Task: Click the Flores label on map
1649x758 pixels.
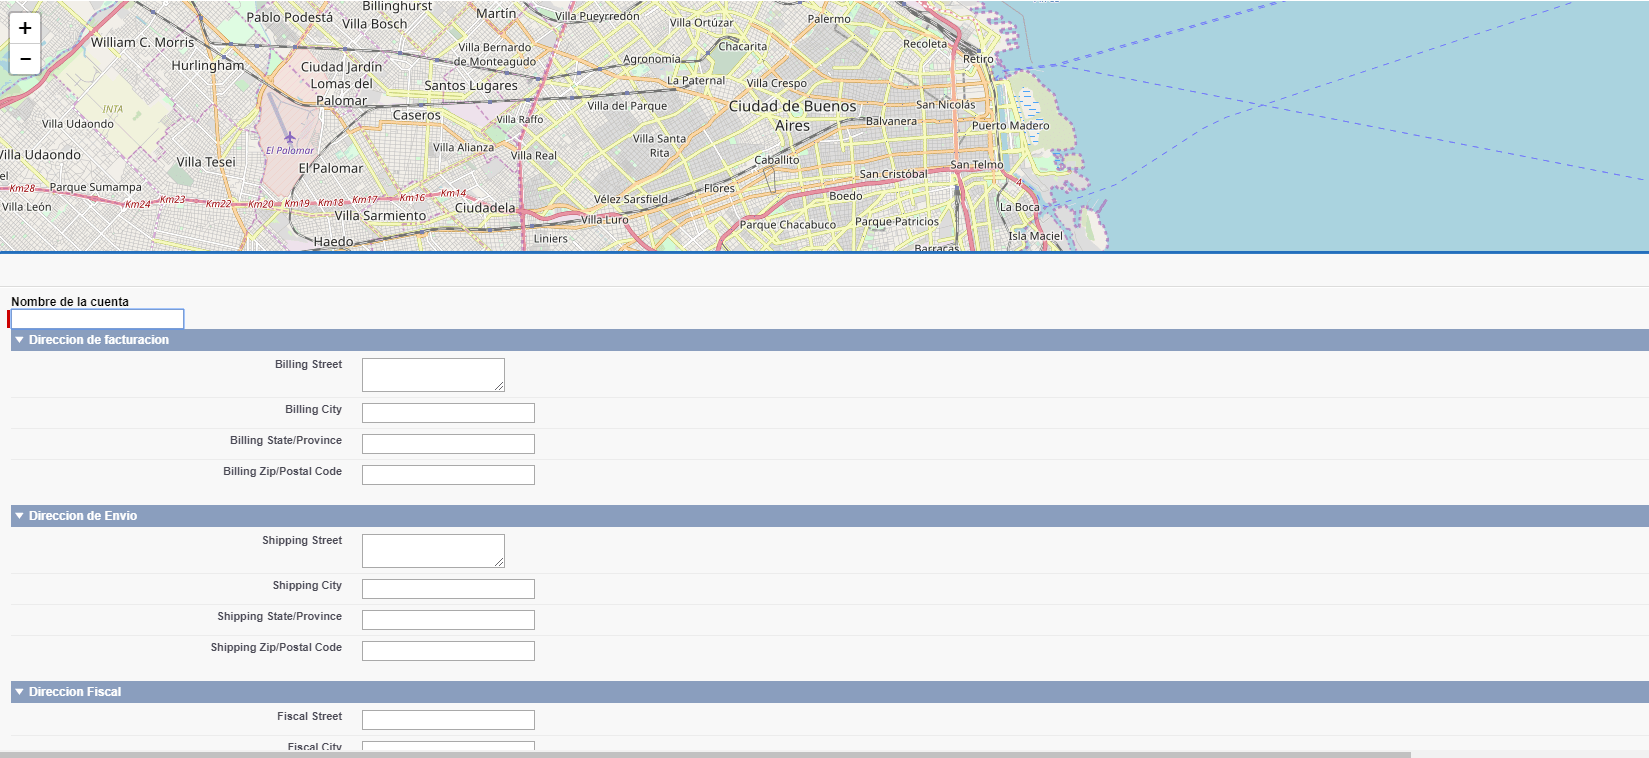Action: click(719, 188)
